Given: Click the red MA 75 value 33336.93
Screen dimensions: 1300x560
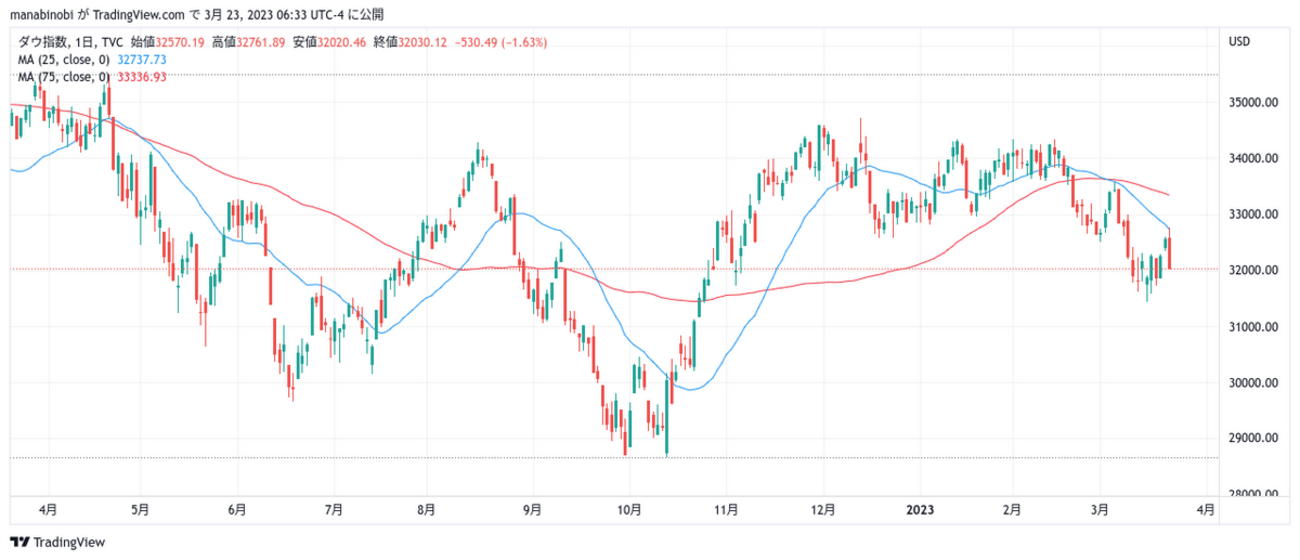Looking at the screenshot, I should coord(142,77).
